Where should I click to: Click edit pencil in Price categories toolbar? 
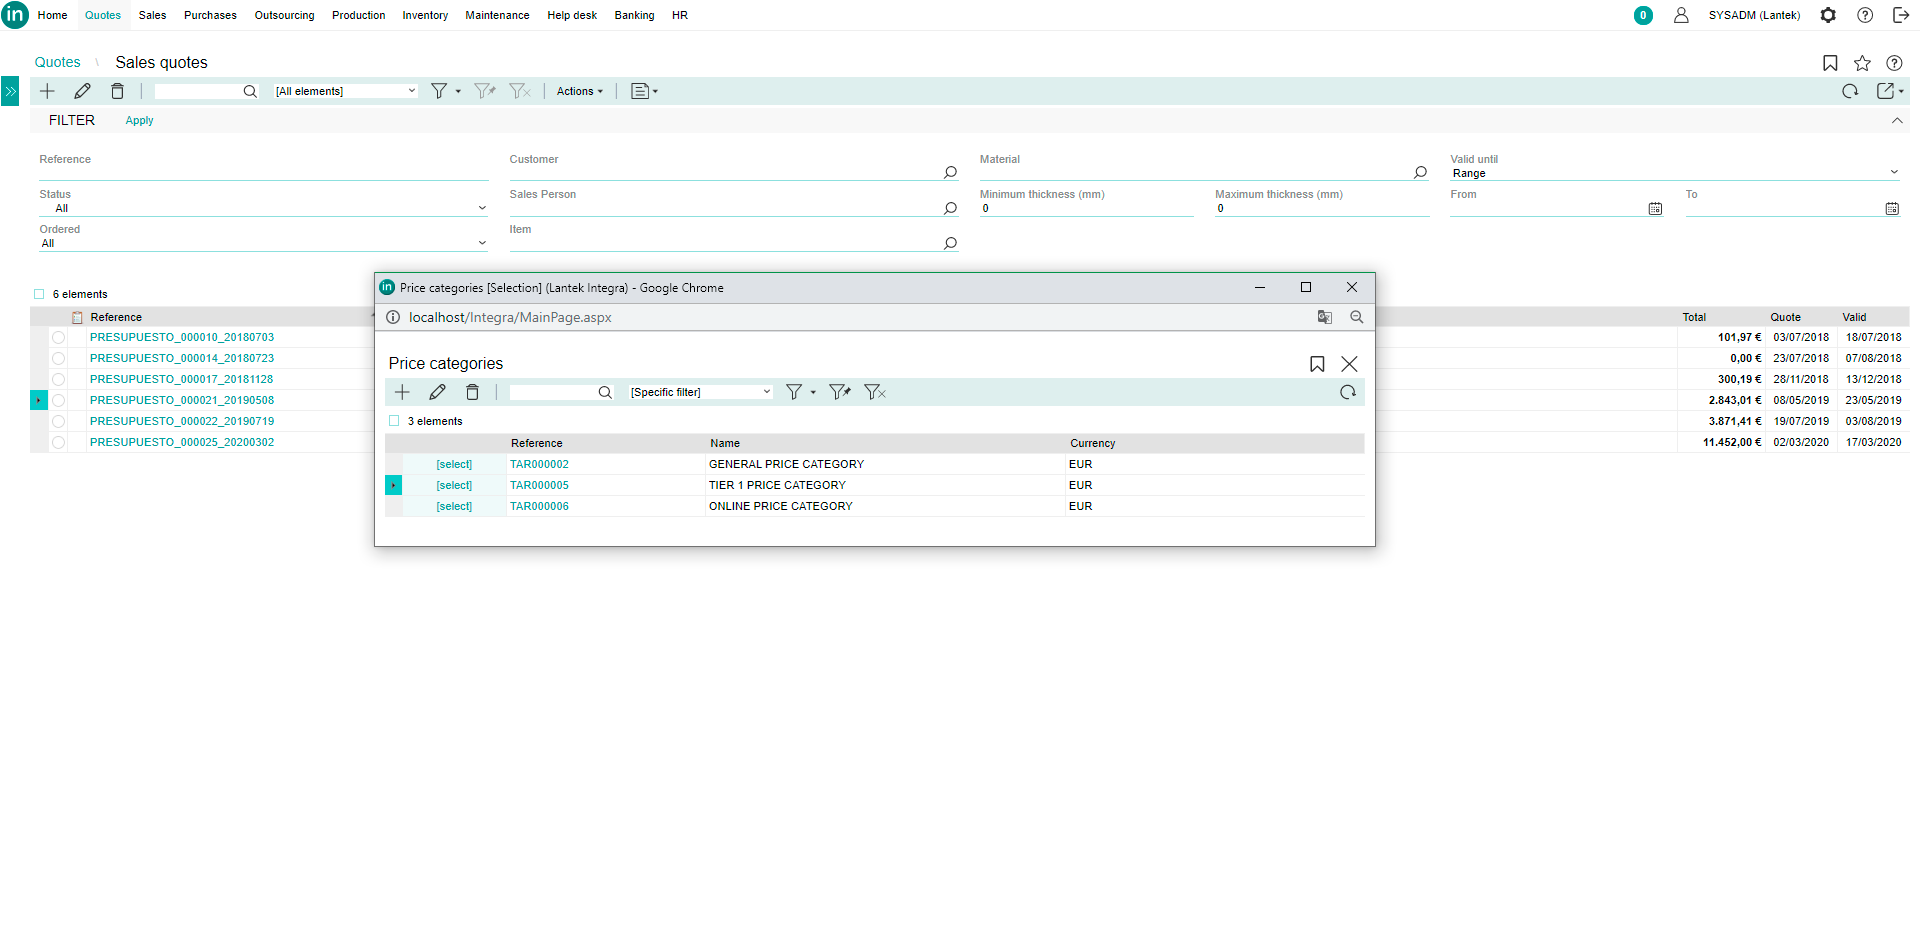437,392
